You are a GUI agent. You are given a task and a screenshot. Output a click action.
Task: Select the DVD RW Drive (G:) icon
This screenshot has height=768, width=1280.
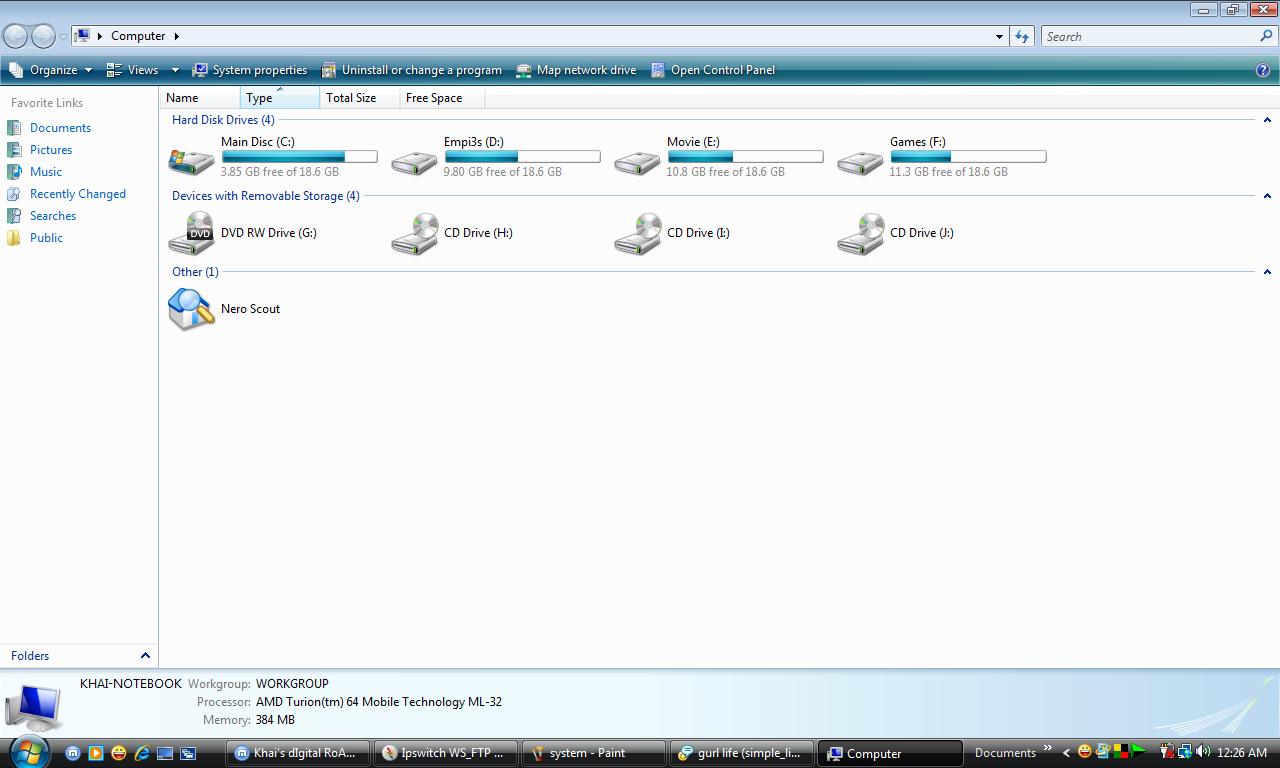click(191, 233)
